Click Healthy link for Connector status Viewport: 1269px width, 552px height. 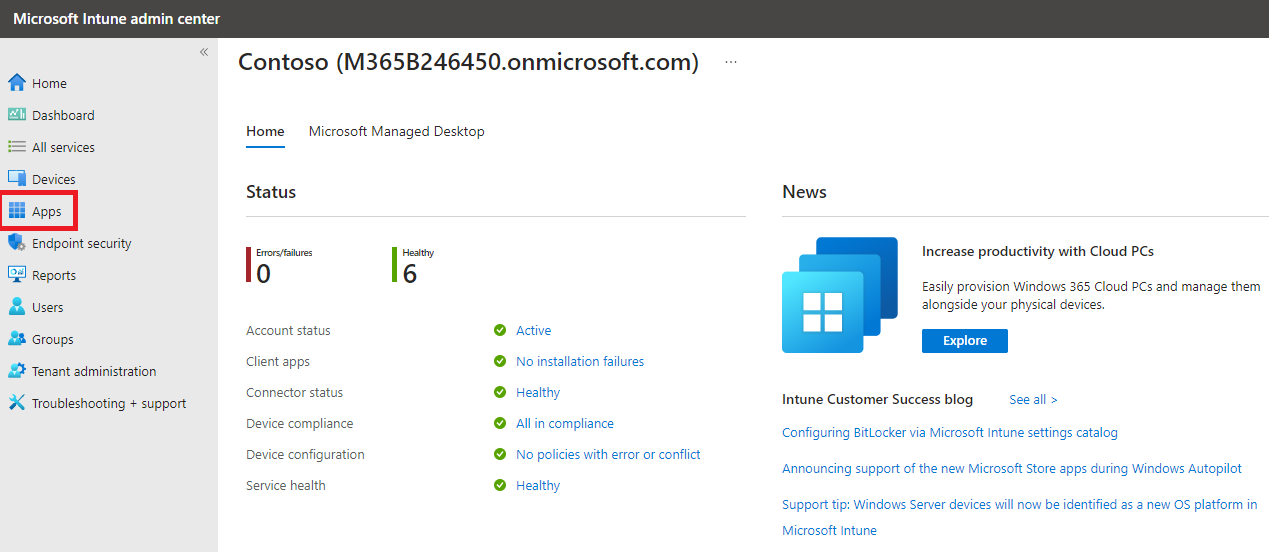click(x=538, y=392)
